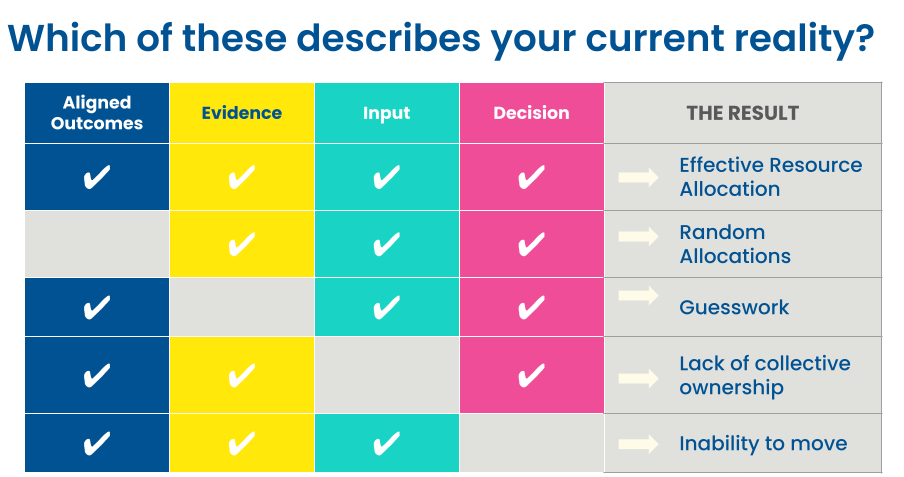Click the arrow icon beside Inability to move
The image size is (904, 477).
click(x=638, y=443)
